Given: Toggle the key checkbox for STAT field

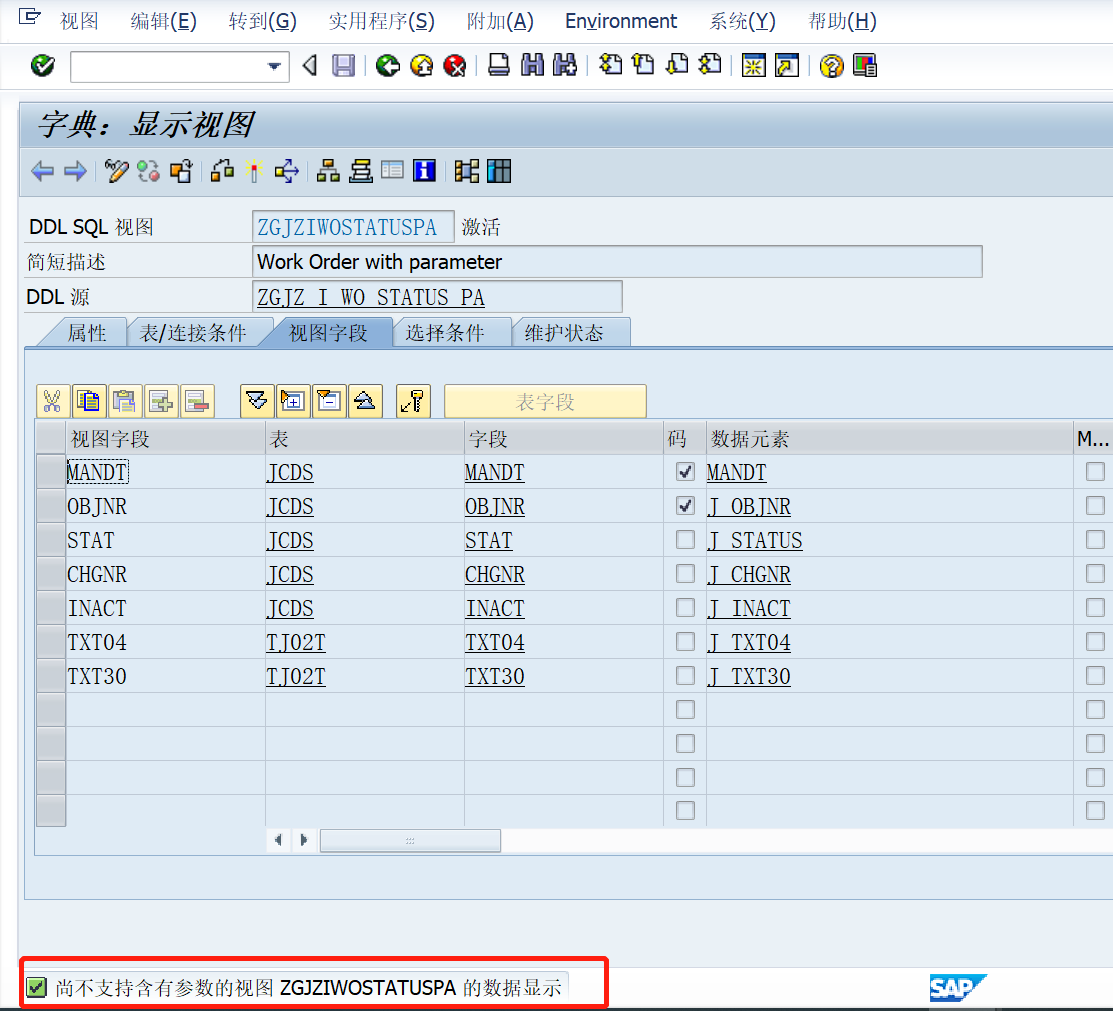Looking at the screenshot, I should [684, 539].
